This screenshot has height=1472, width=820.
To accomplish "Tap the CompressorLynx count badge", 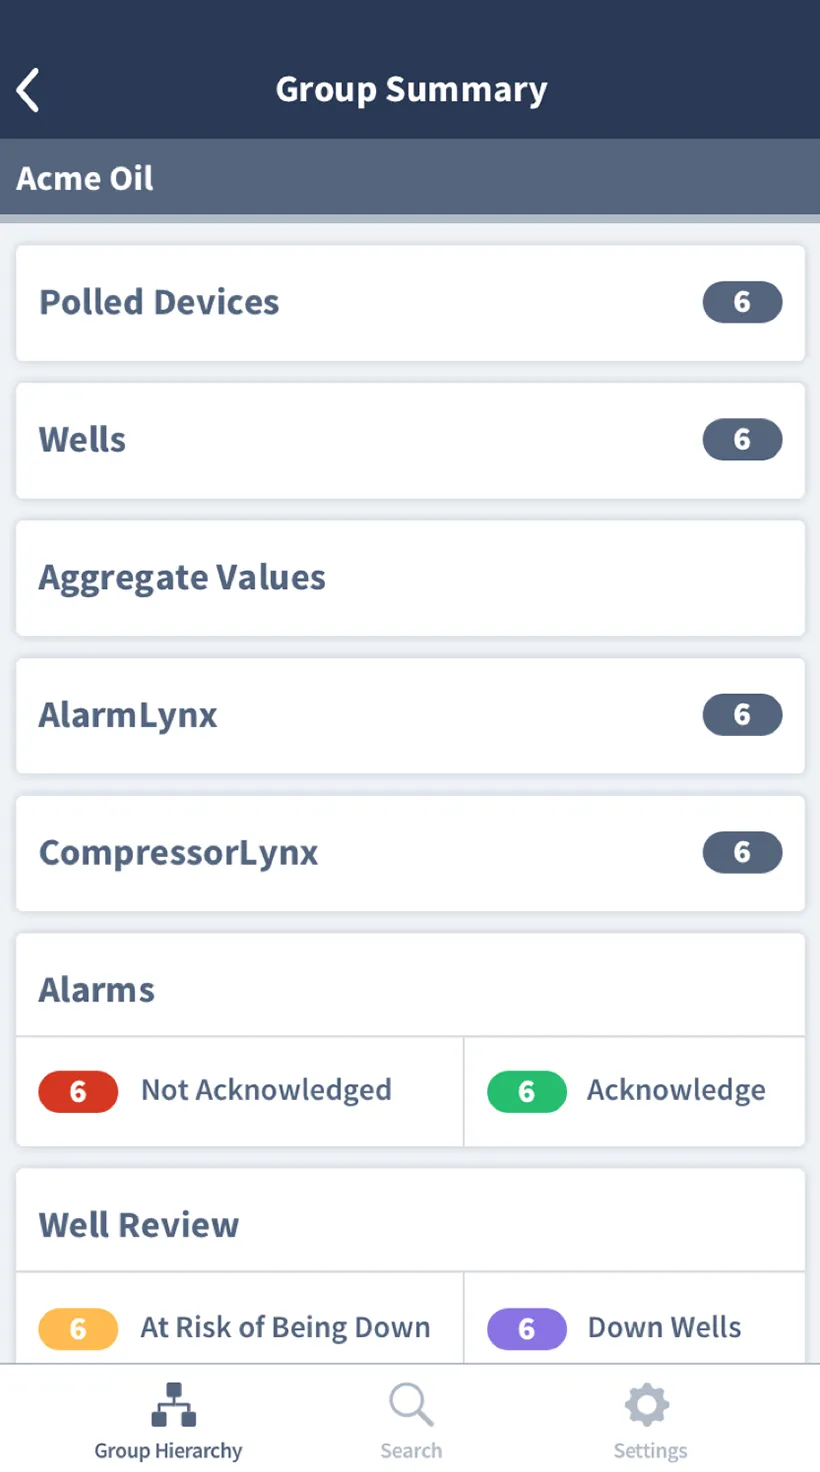I will [742, 852].
